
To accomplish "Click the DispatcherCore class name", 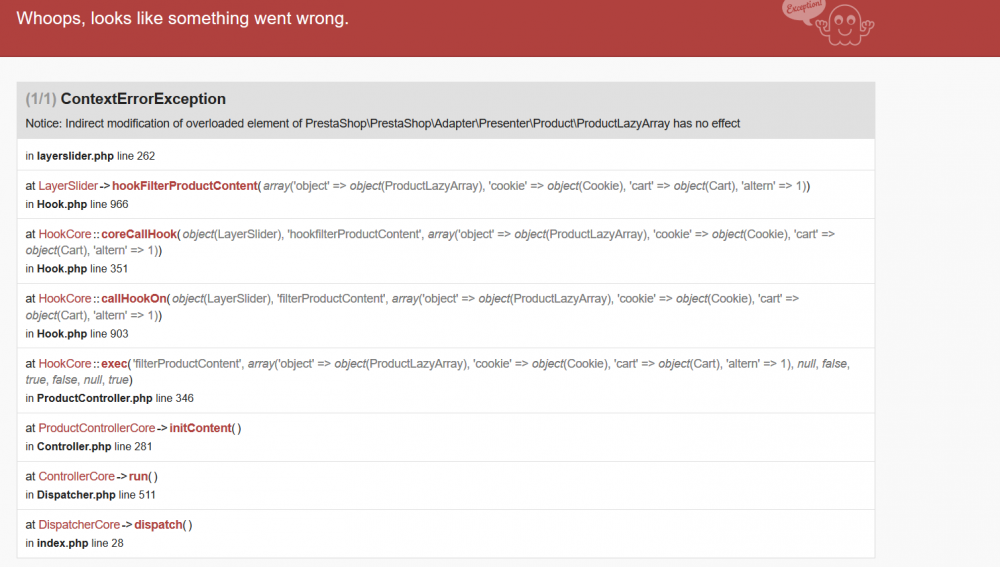I will 79,525.
